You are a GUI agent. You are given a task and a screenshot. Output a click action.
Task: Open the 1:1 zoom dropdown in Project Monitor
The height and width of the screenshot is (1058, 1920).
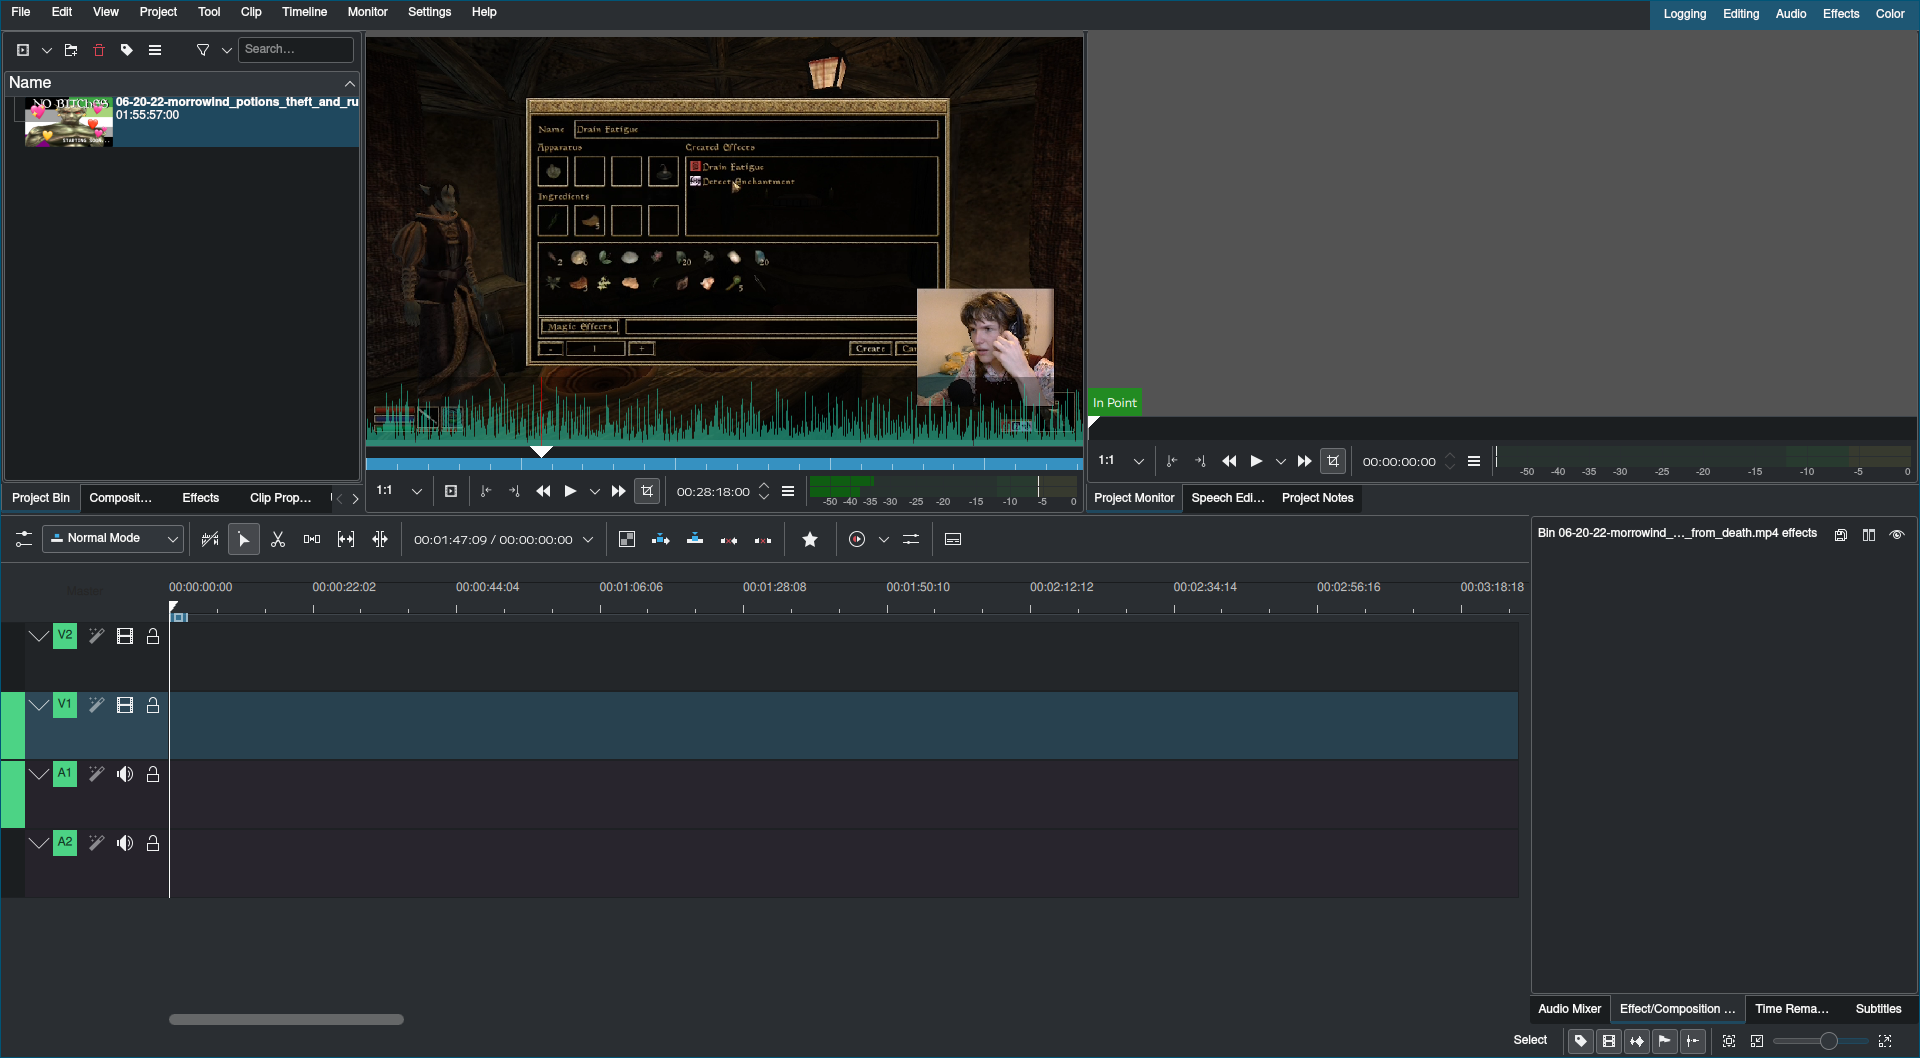pyautogui.click(x=1140, y=461)
